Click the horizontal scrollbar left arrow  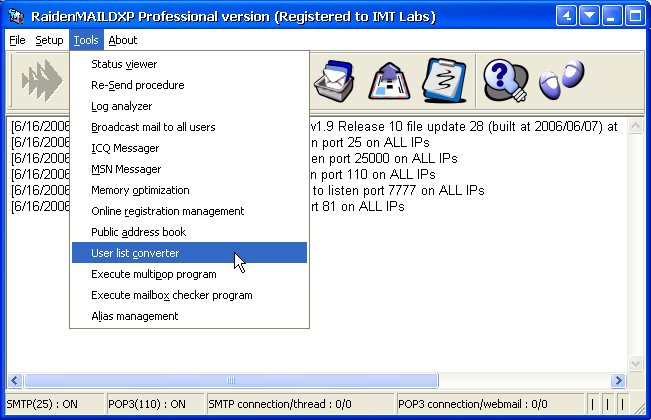coord(15,381)
